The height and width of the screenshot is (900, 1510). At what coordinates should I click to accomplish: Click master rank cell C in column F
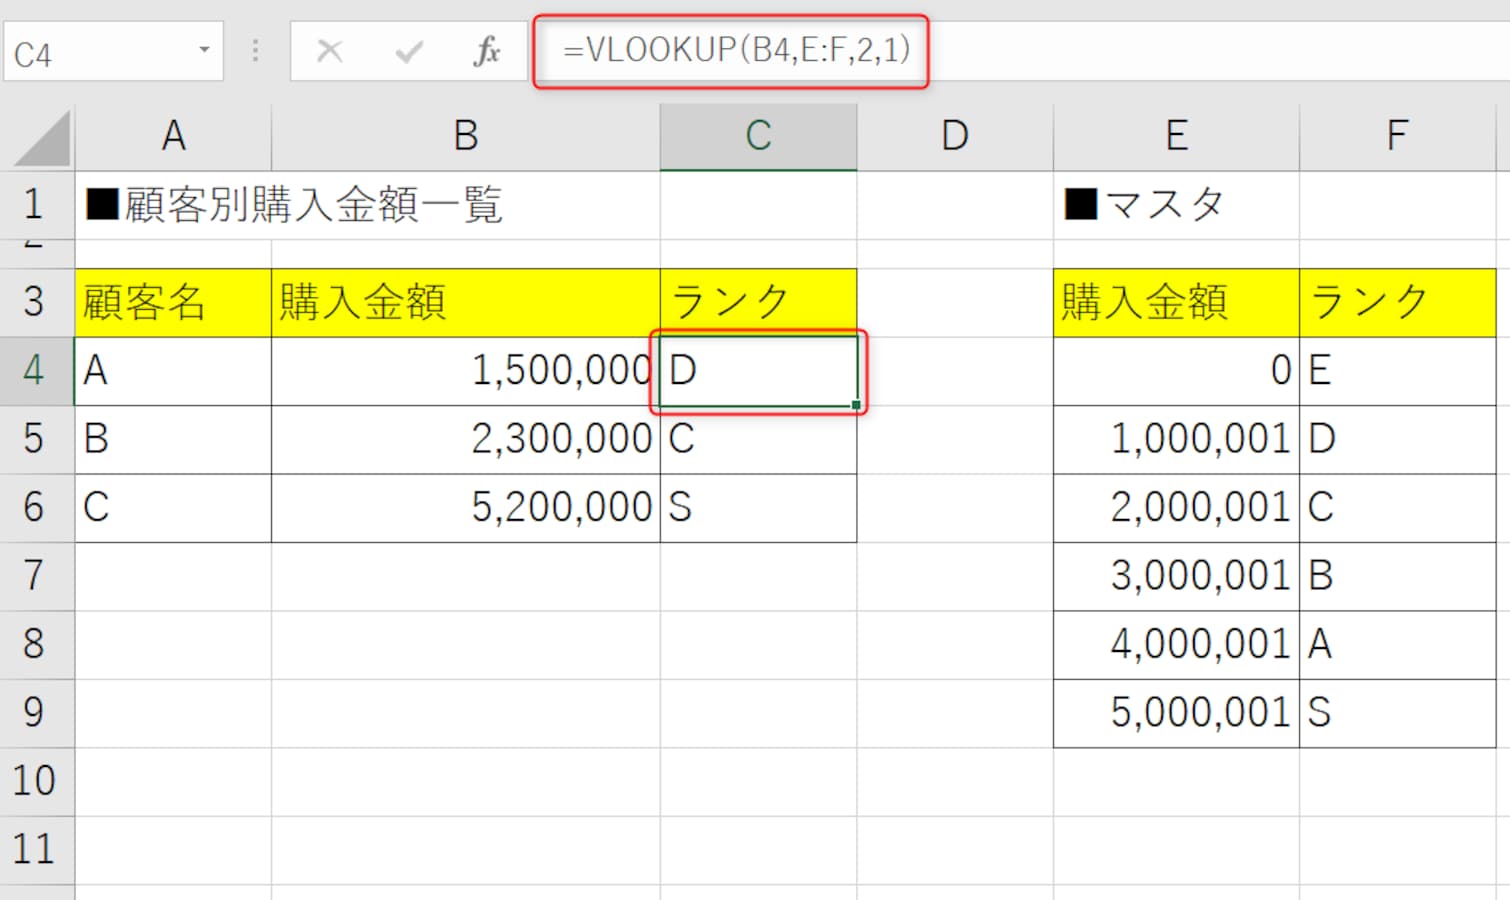click(1398, 508)
